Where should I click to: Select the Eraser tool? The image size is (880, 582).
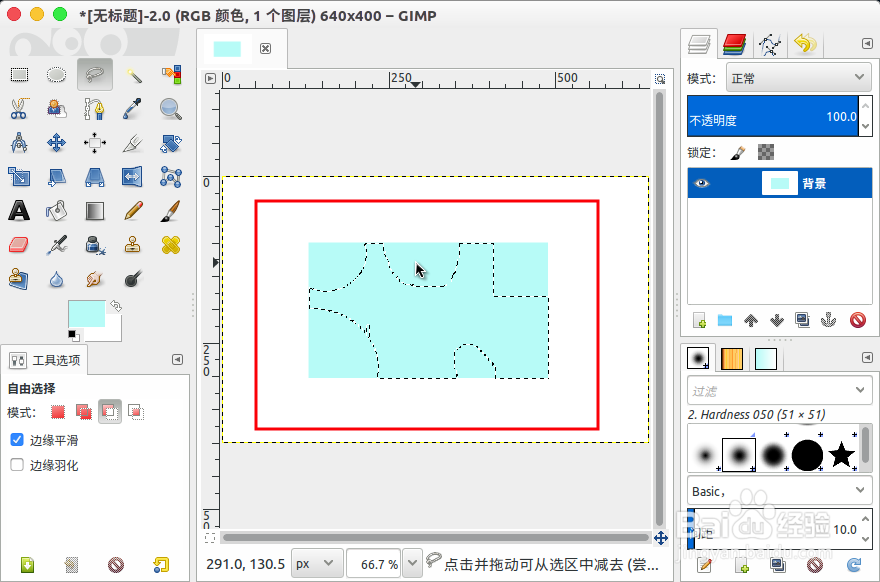pyautogui.click(x=19, y=245)
